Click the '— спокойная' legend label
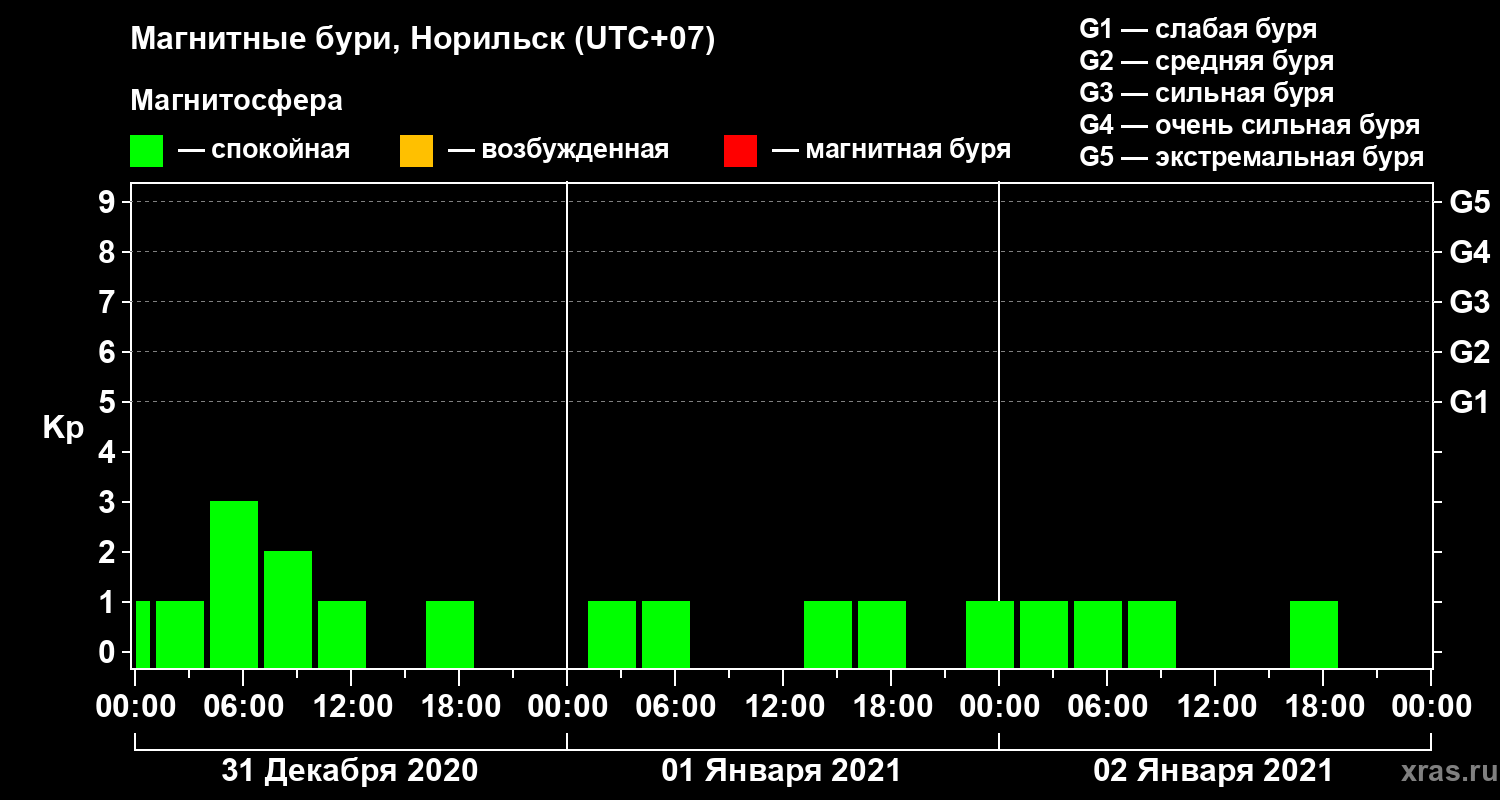This screenshot has height=800, width=1500. tap(264, 150)
